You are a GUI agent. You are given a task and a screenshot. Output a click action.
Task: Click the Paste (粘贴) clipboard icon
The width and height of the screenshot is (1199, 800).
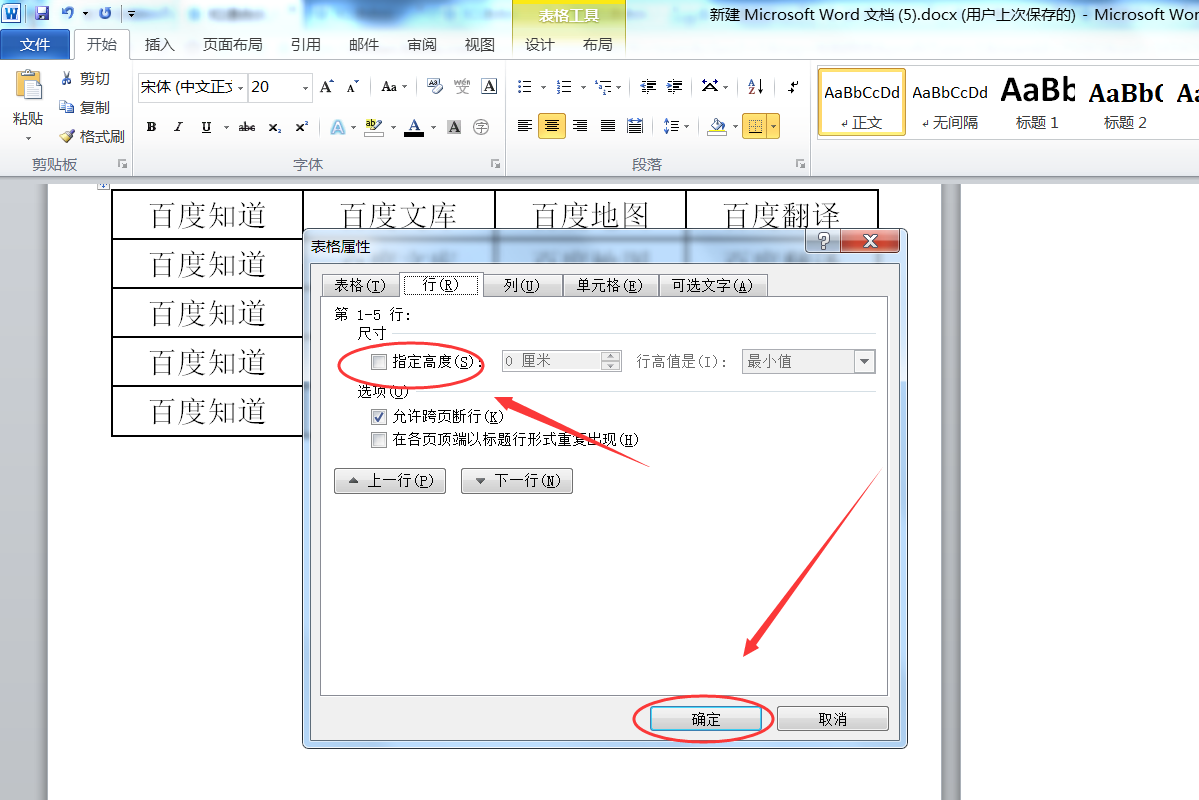[28, 85]
